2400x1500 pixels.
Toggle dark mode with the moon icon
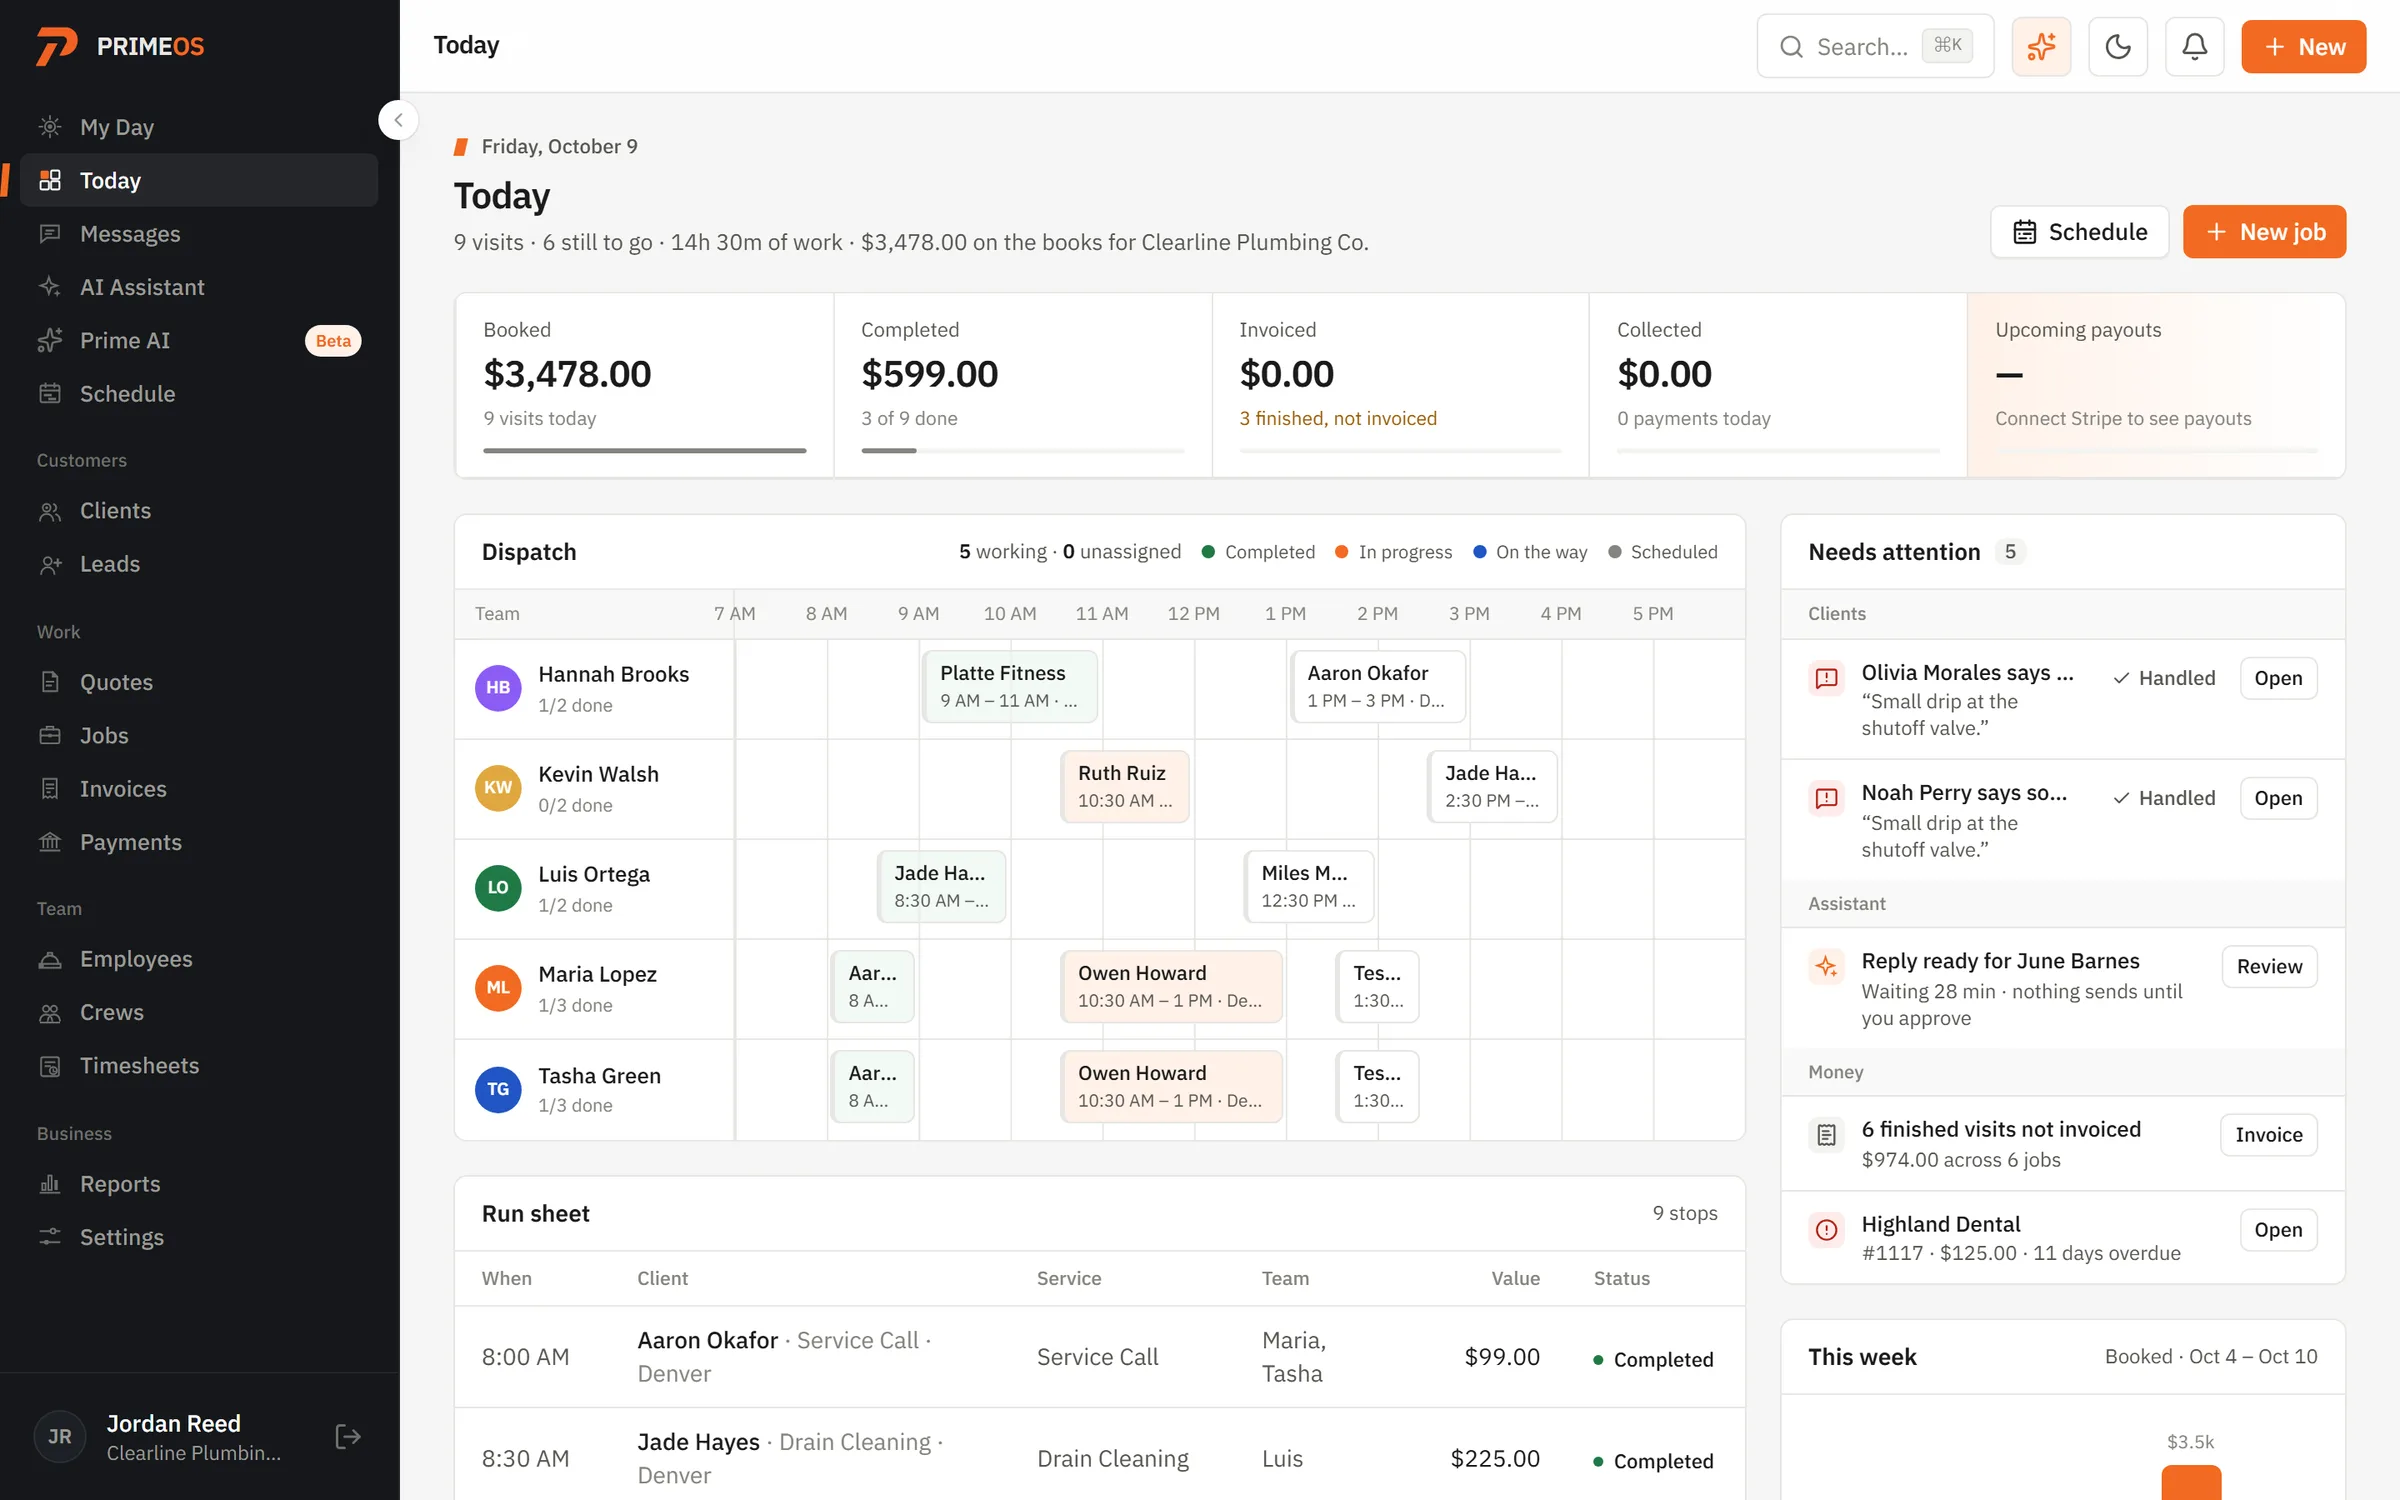[x=2118, y=47]
